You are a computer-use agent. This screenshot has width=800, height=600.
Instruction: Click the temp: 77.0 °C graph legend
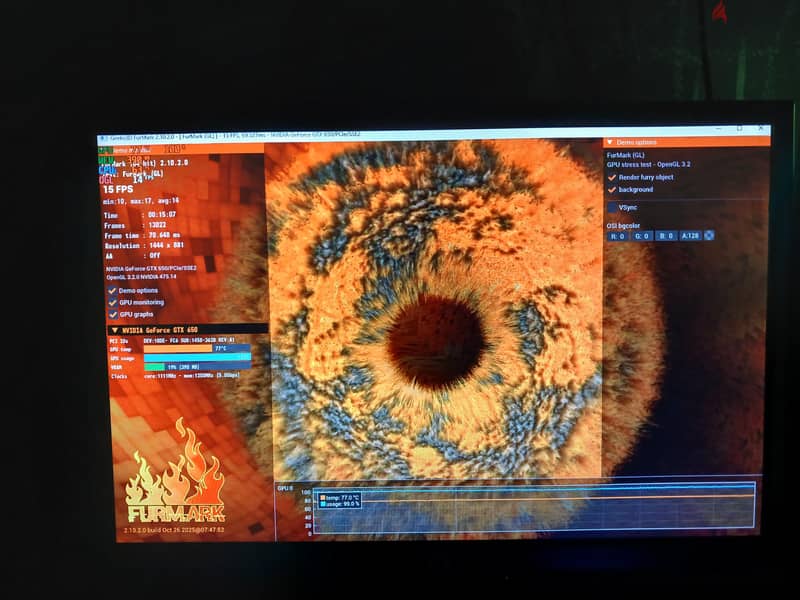coord(340,497)
